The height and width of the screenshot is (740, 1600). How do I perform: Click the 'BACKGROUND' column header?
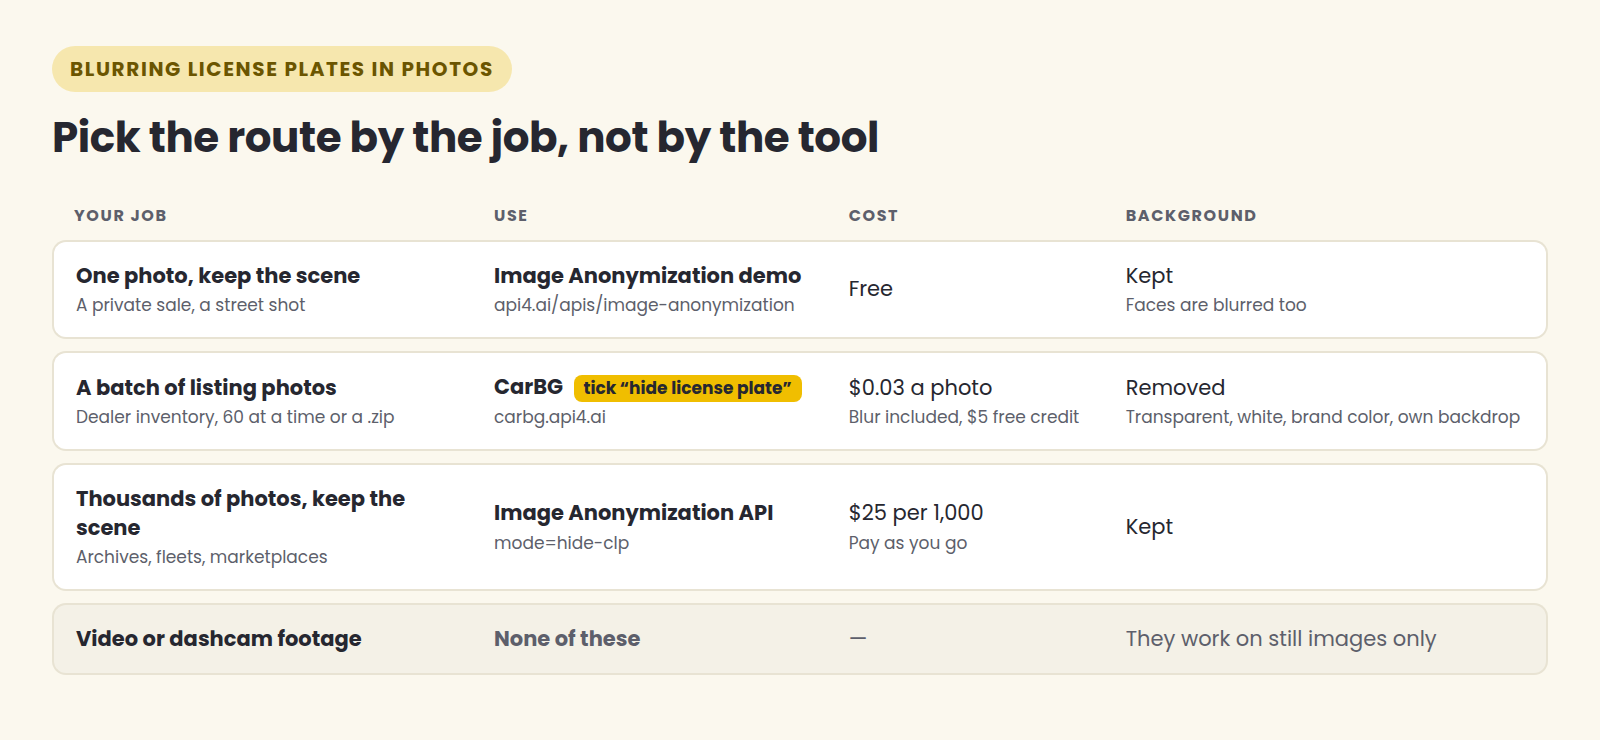[1190, 215]
